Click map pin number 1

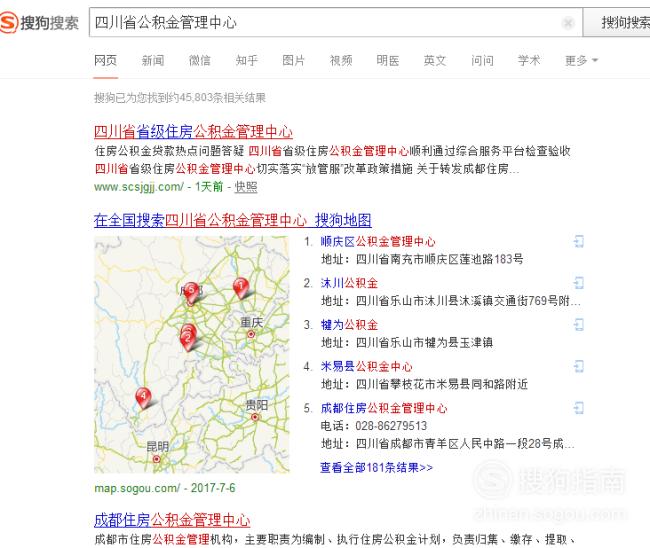pyautogui.click(x=241, y=289)
